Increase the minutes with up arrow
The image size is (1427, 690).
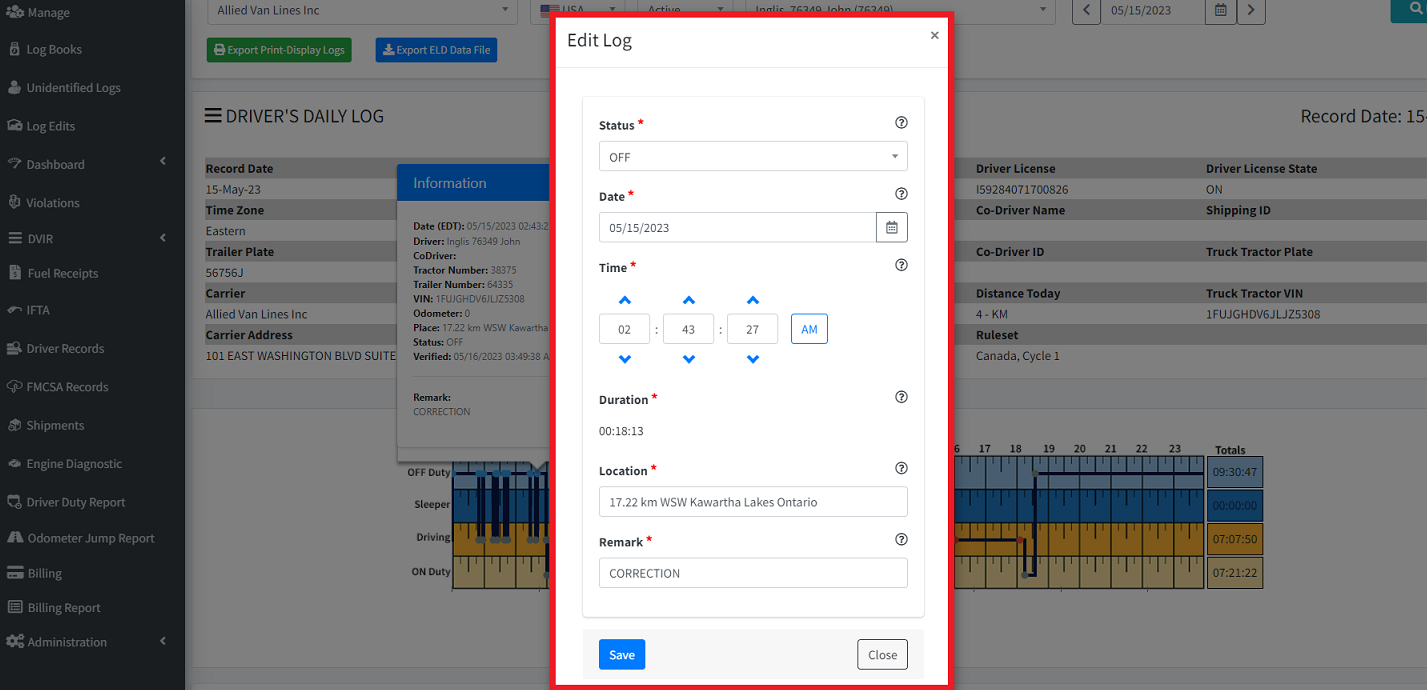[x=688, y=300]
